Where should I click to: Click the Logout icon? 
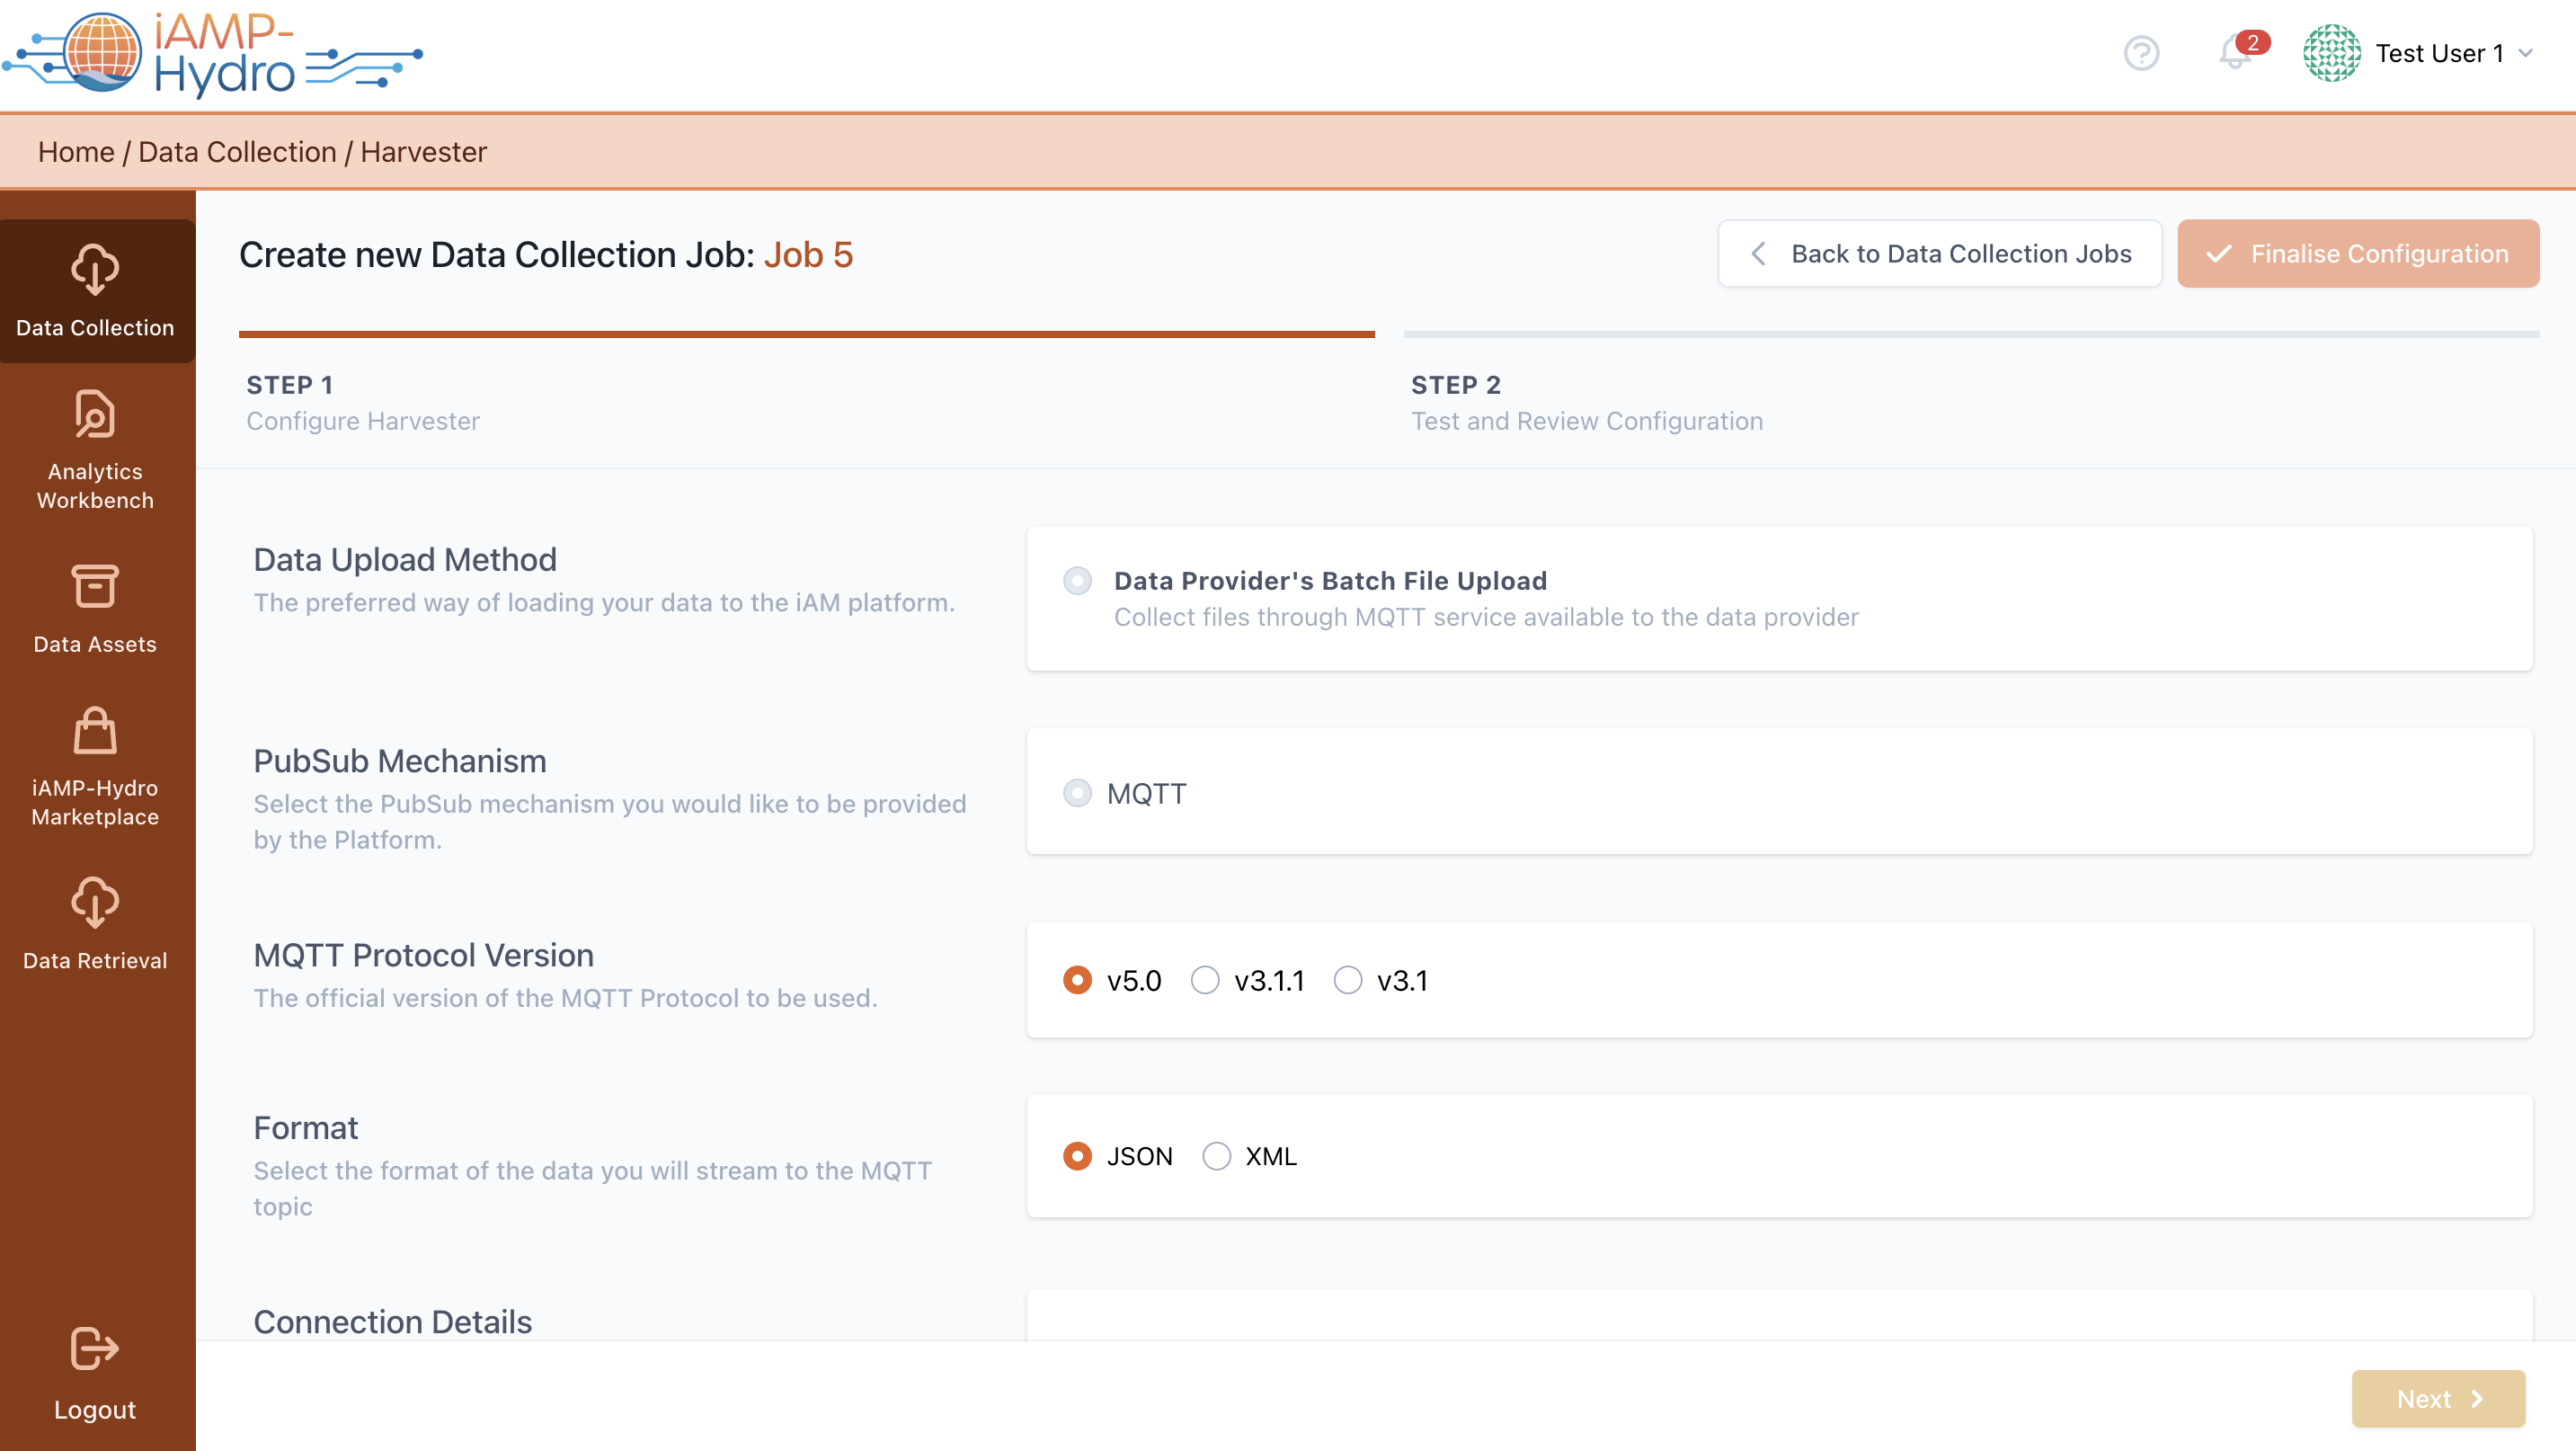tap(95, 1348)
